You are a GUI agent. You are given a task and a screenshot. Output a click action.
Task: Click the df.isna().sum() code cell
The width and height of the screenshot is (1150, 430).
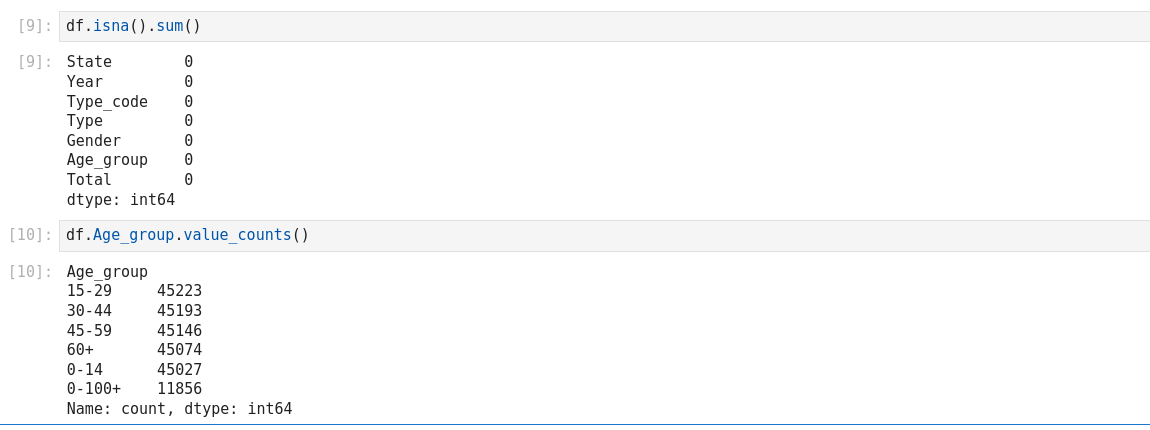click(x=600, y=26)
